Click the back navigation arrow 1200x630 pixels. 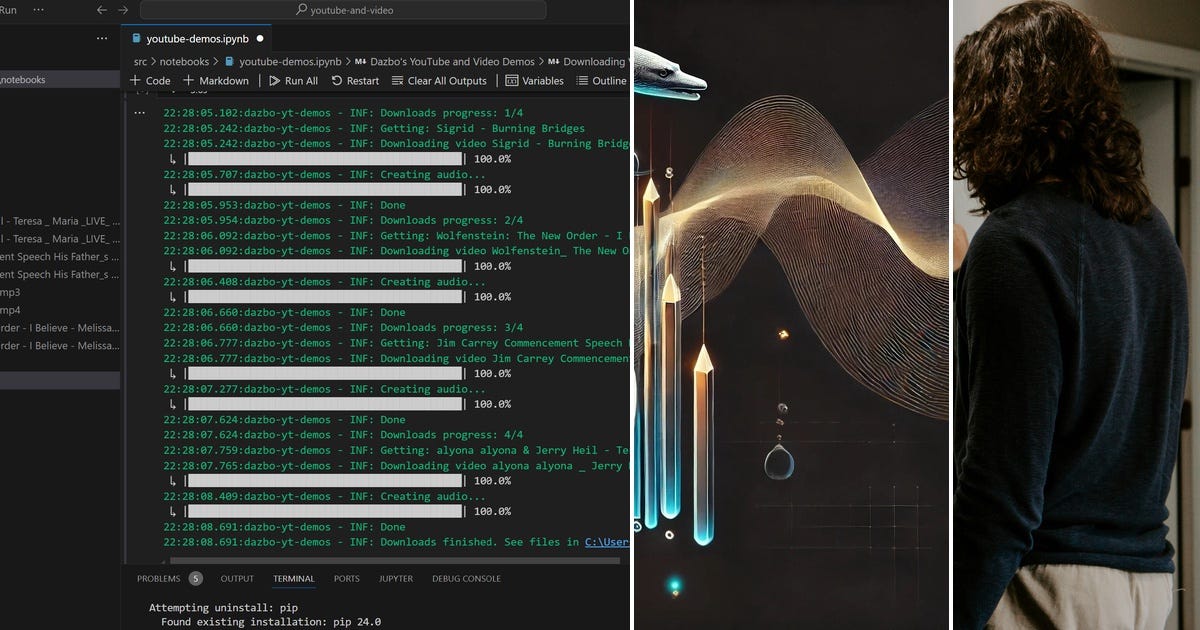(x=100, y=9)
